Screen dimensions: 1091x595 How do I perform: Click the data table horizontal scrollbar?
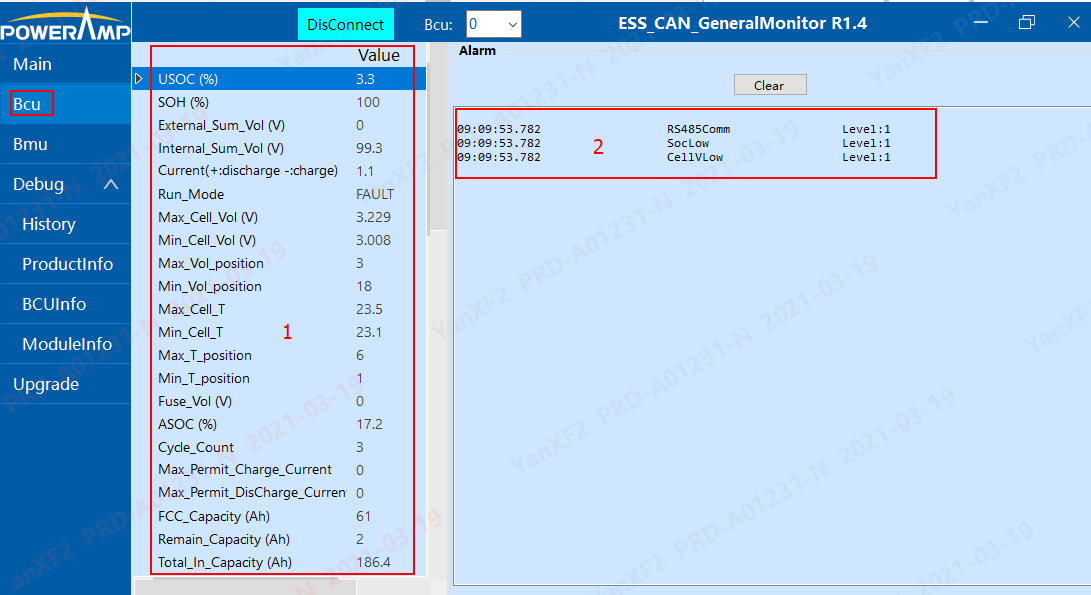tap(245, 587)
